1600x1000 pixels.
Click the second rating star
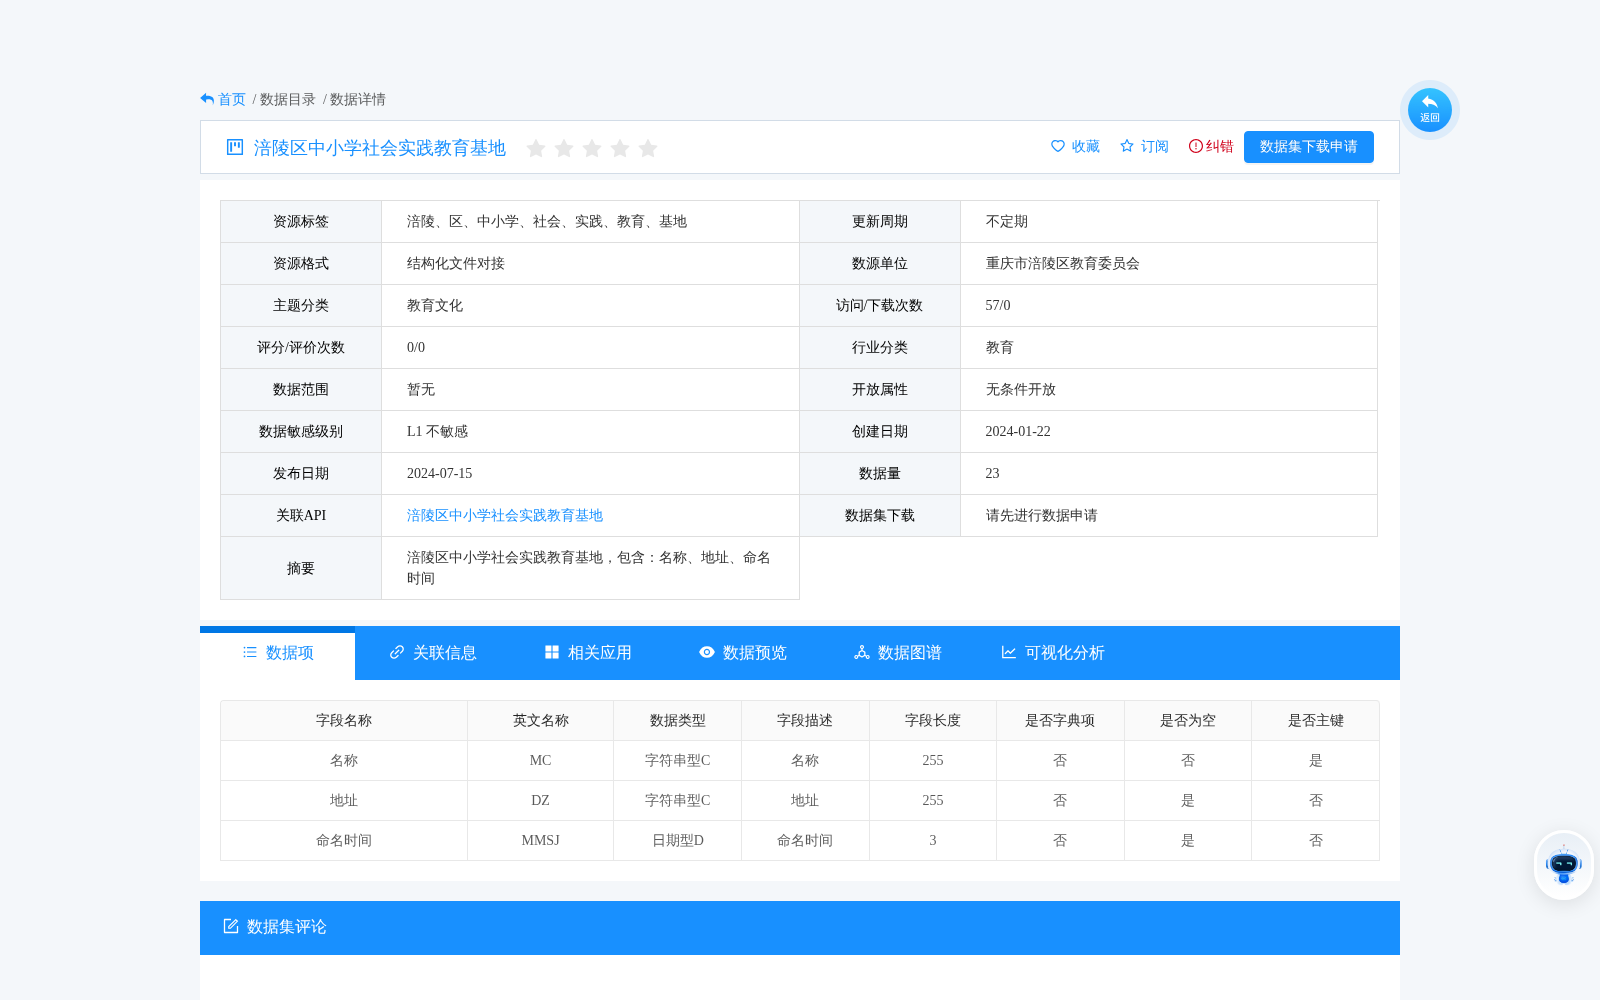(564, 148)
